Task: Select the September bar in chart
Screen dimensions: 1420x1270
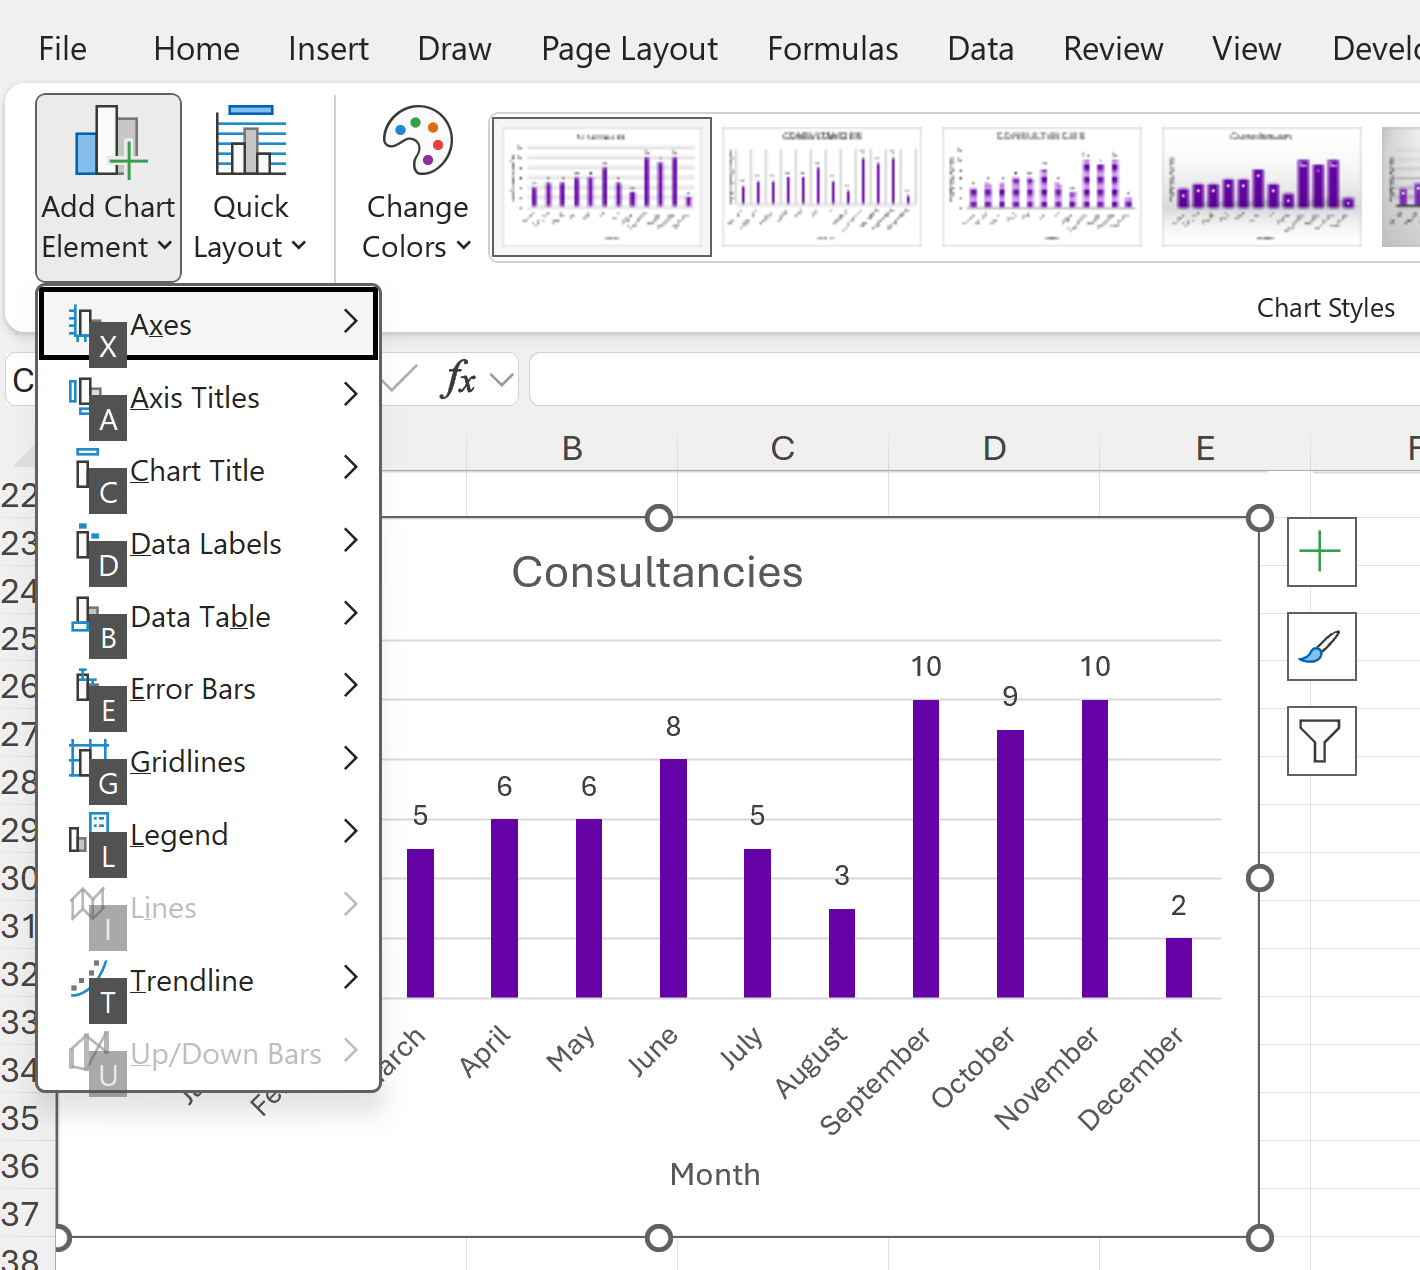Action: (926, 849)
